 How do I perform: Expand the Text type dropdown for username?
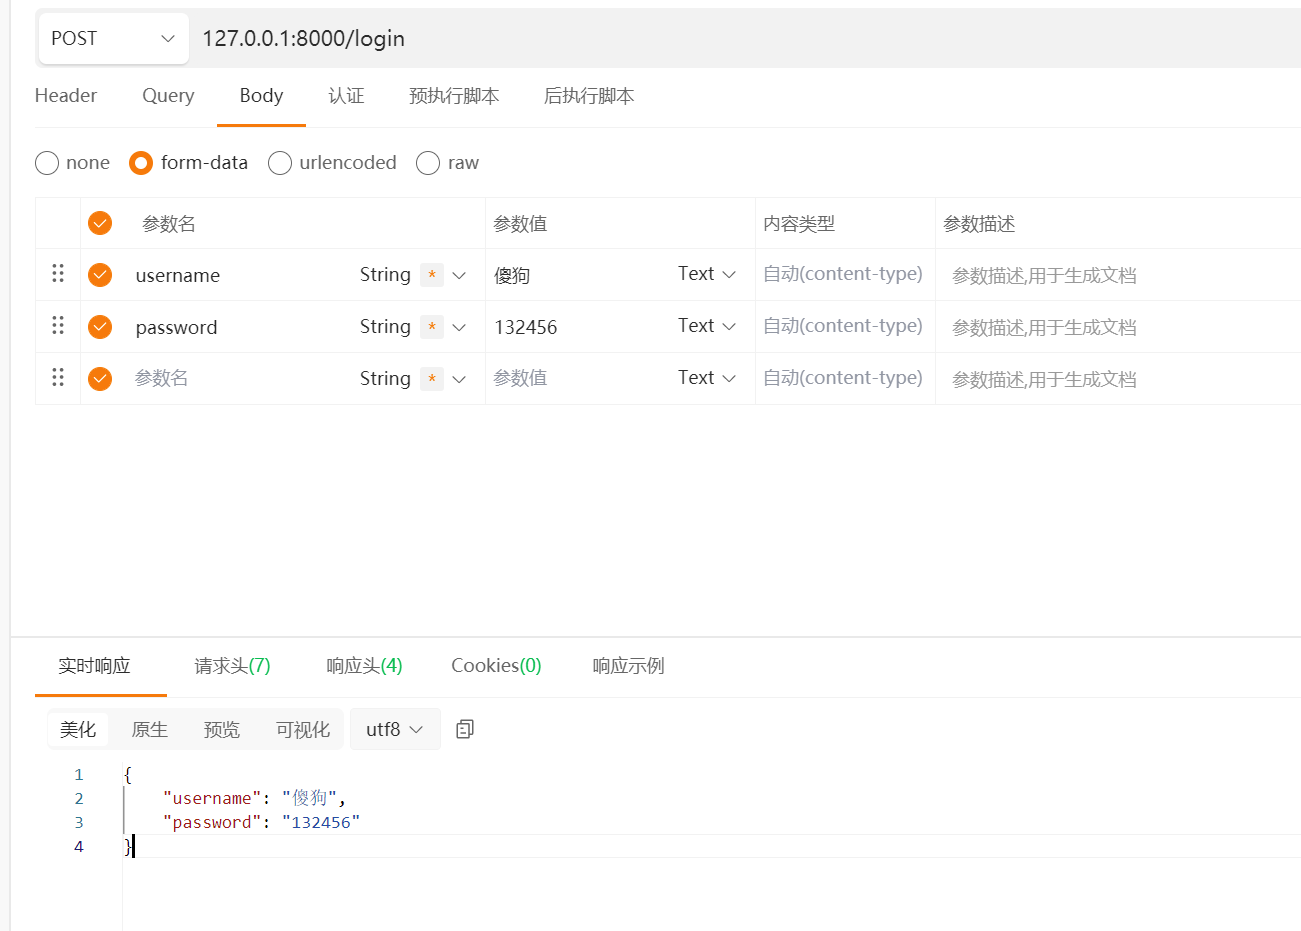706,274
